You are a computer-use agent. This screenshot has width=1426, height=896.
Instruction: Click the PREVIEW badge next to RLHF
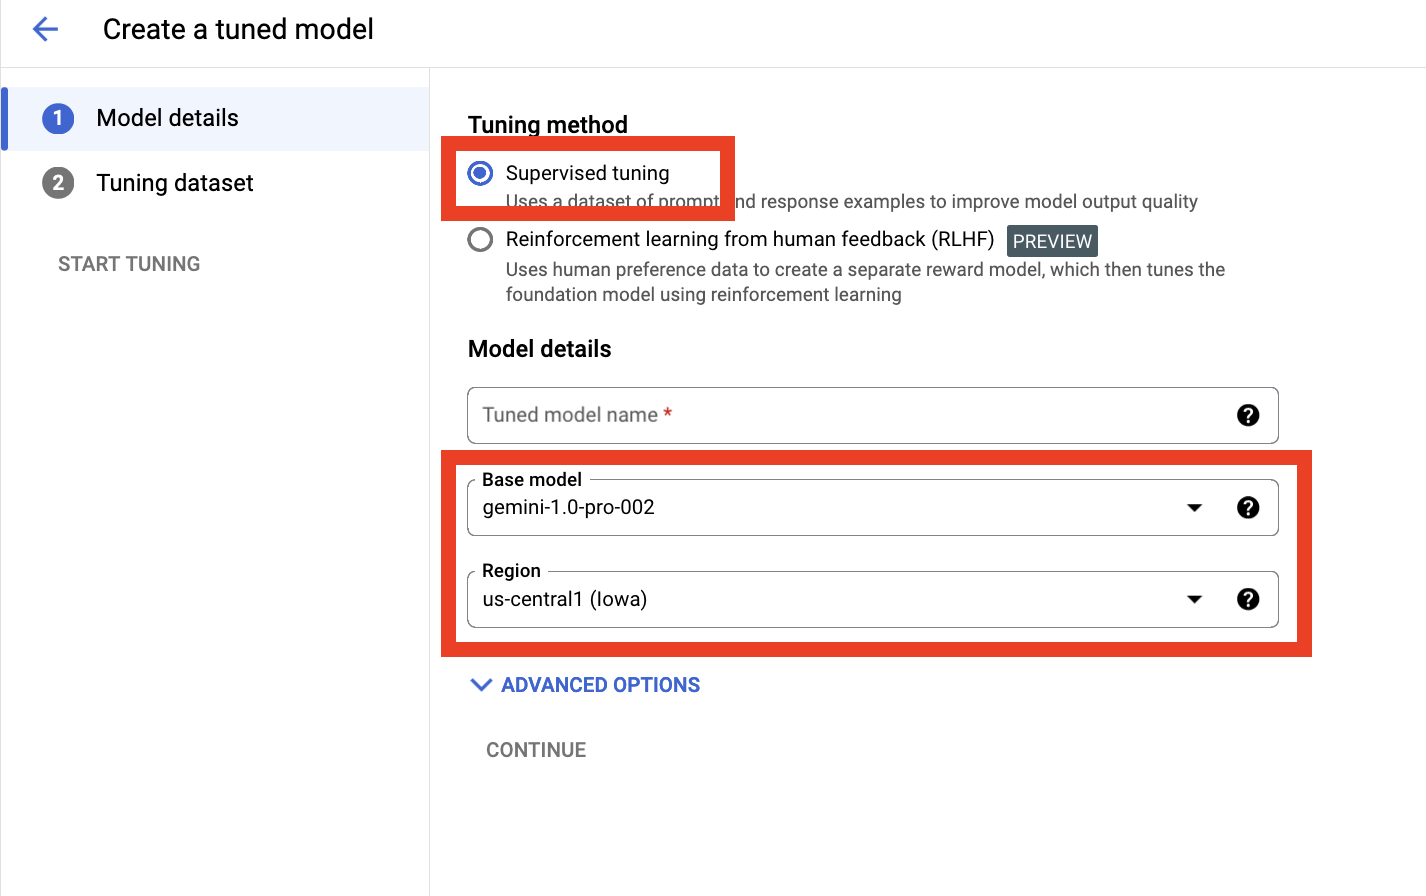click(x=1052, y=241)
